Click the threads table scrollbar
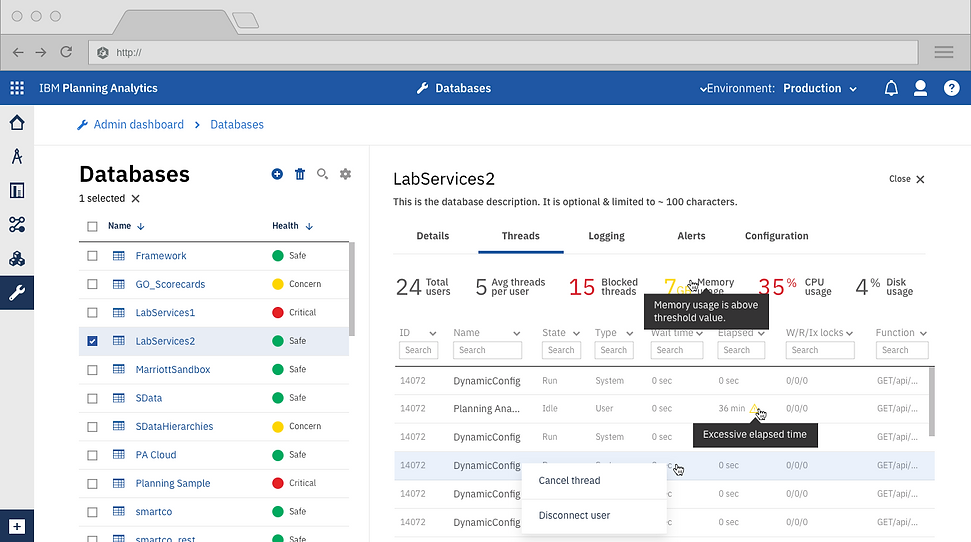This screenshot has width=971, height=542. tap(931, 401)
